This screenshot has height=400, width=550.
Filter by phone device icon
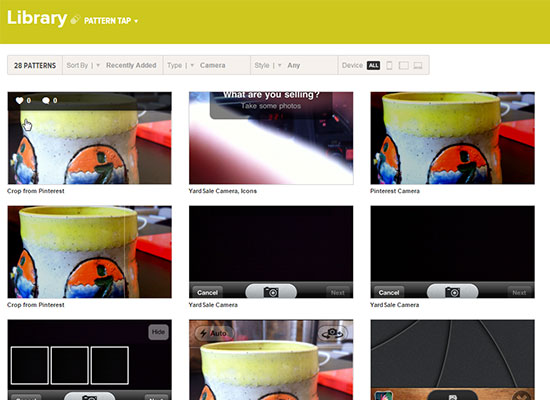pyautogui.click(x=389, y=65)
